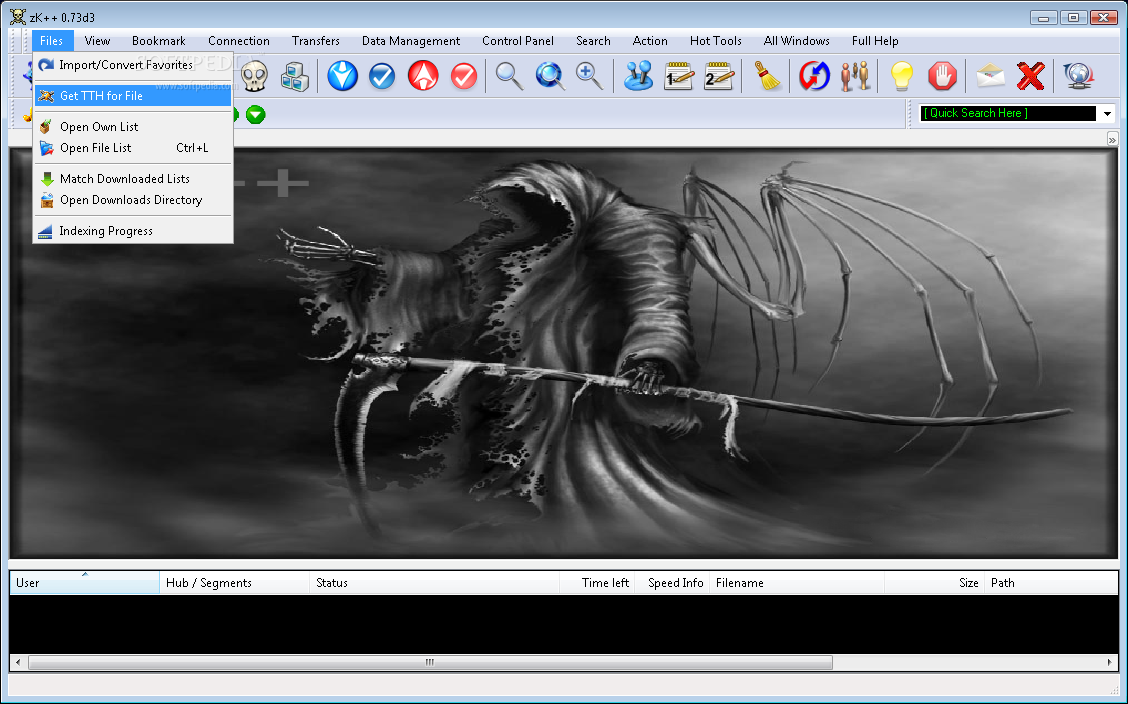Screen dimensions: 1128x704
Task: Open Search with the plain magnifier icon
Action: click(509, 76)
